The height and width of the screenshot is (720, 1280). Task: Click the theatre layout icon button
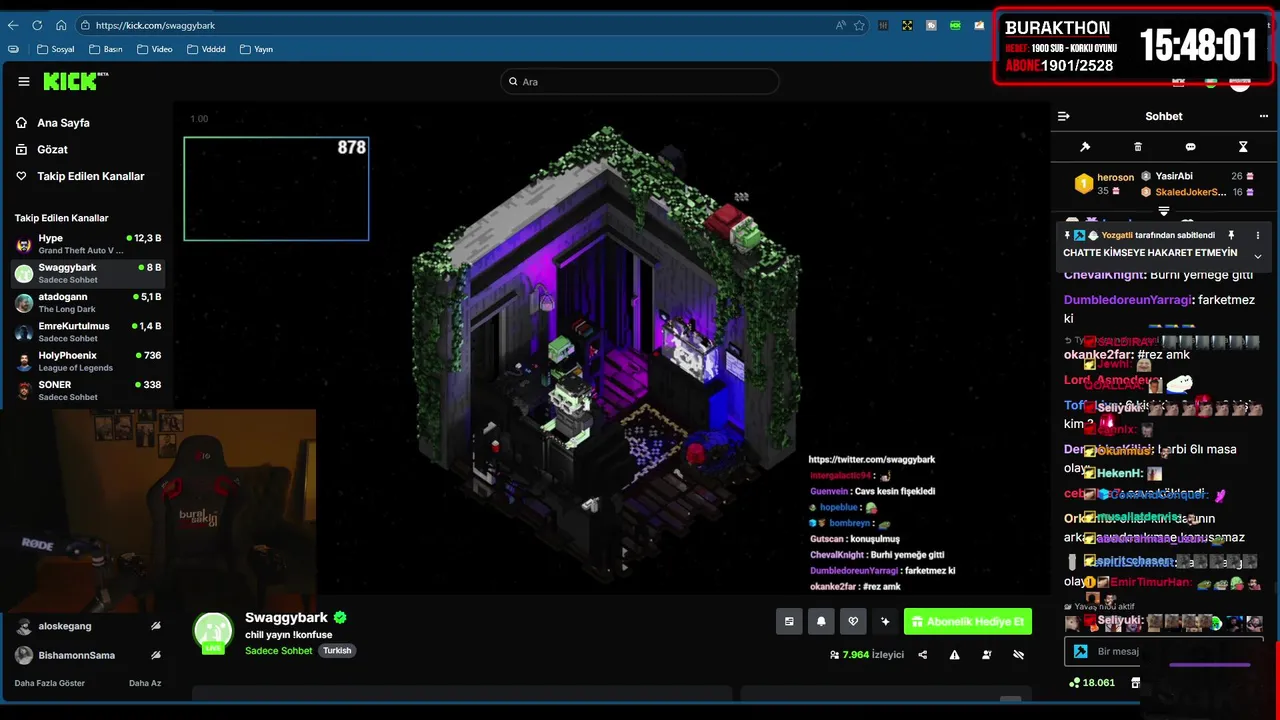tap(789, 621)
